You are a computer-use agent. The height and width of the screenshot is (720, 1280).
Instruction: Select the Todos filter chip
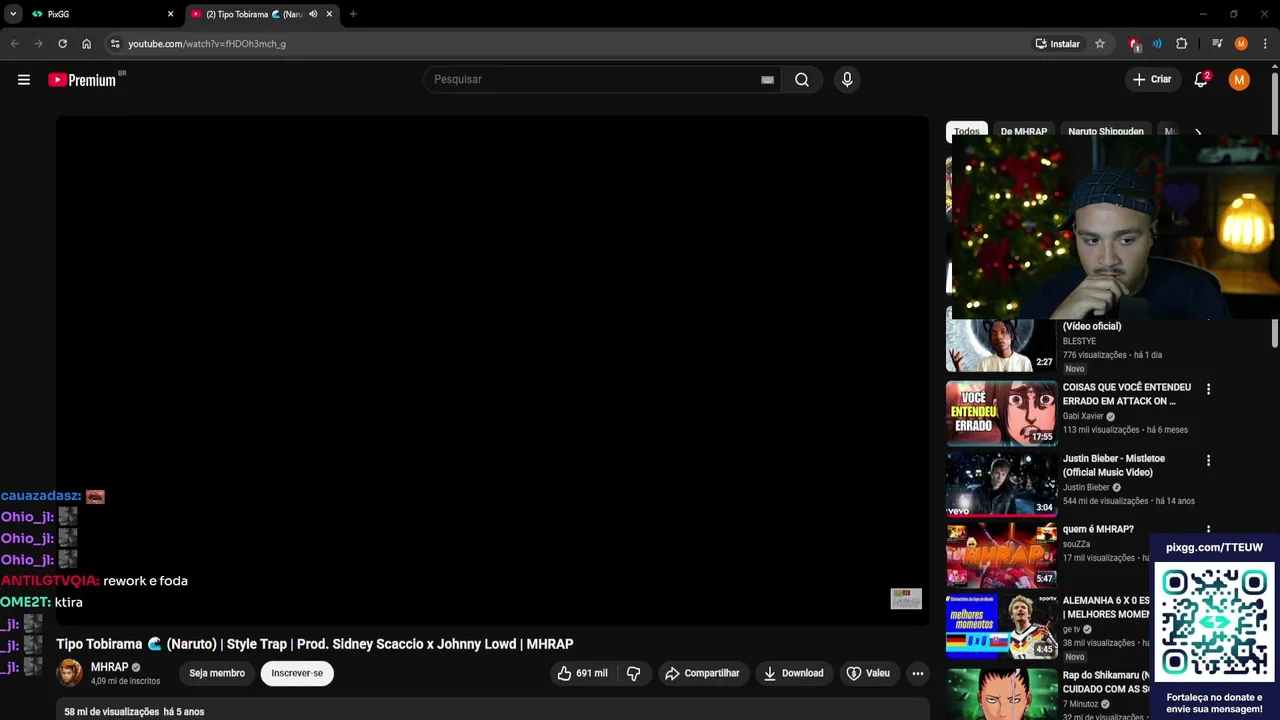point(967,131)
